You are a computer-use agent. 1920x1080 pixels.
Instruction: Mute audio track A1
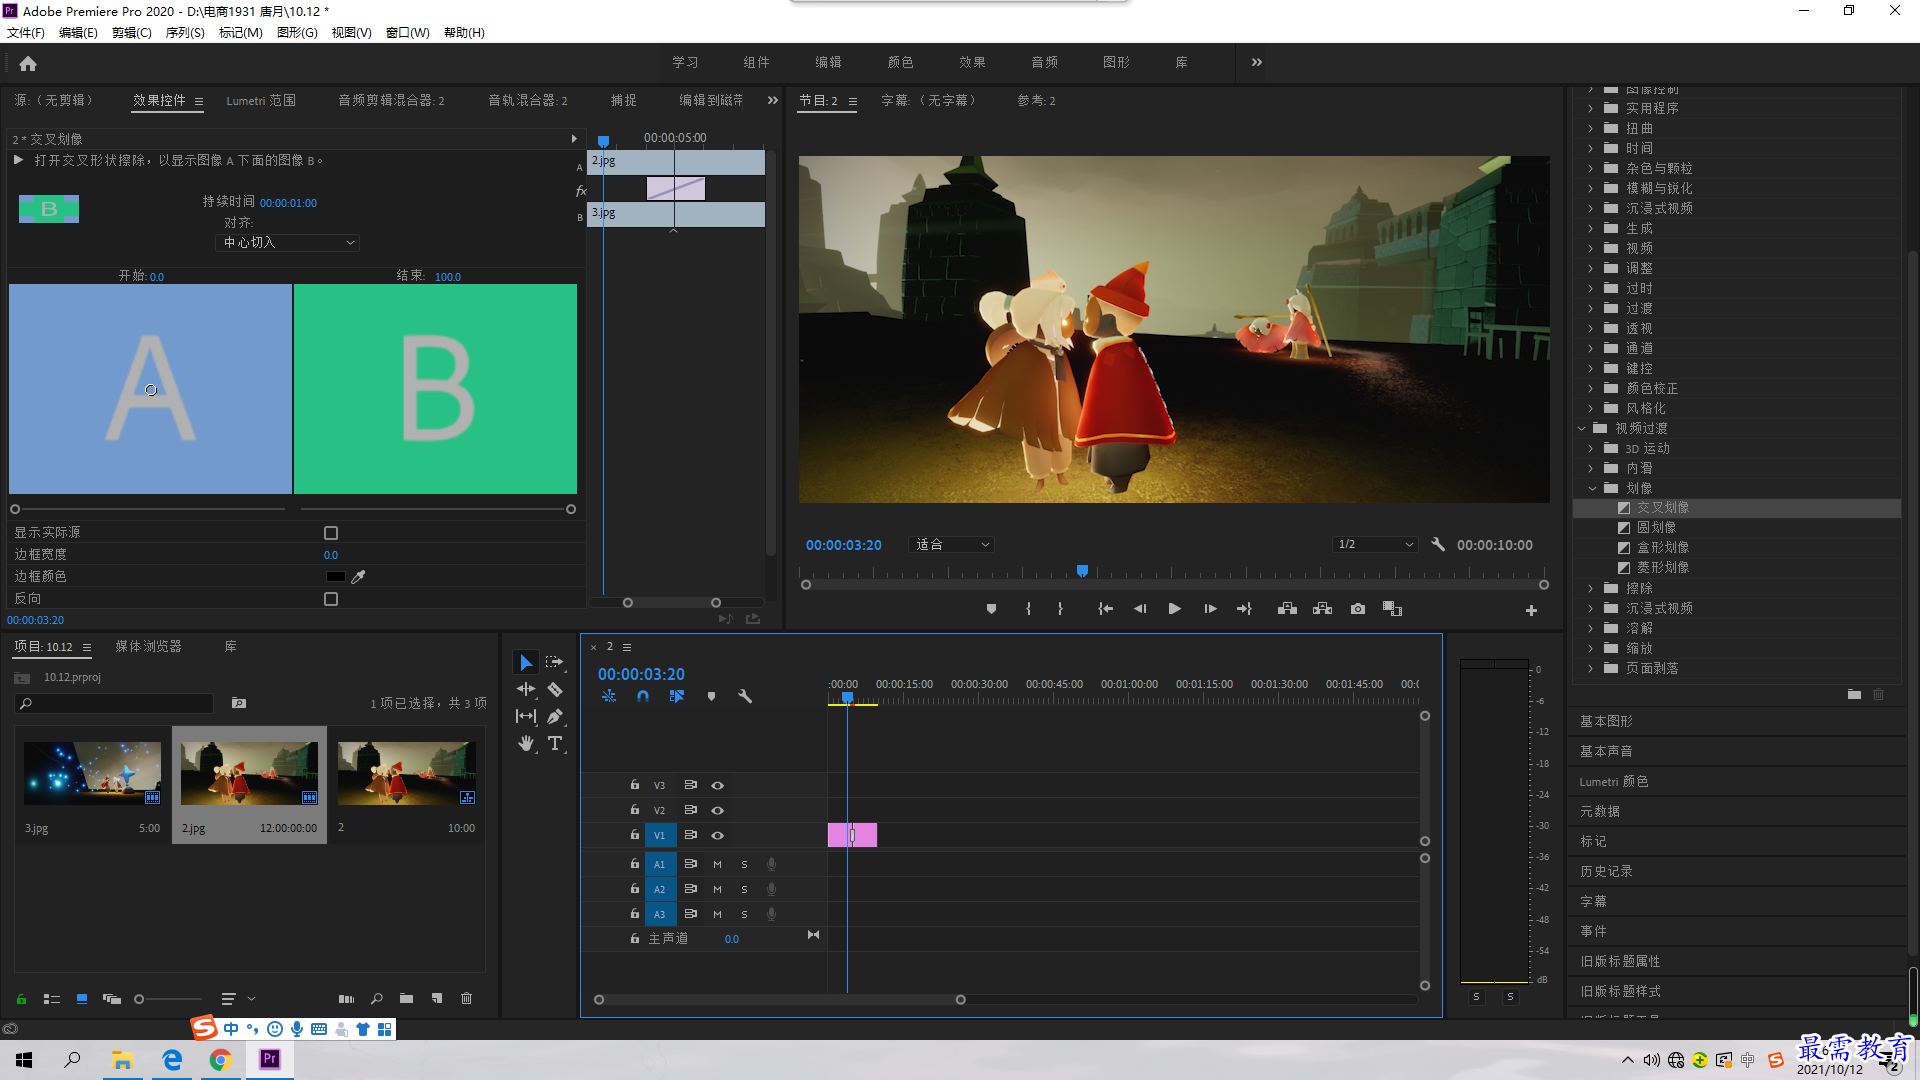click(717, 864)
